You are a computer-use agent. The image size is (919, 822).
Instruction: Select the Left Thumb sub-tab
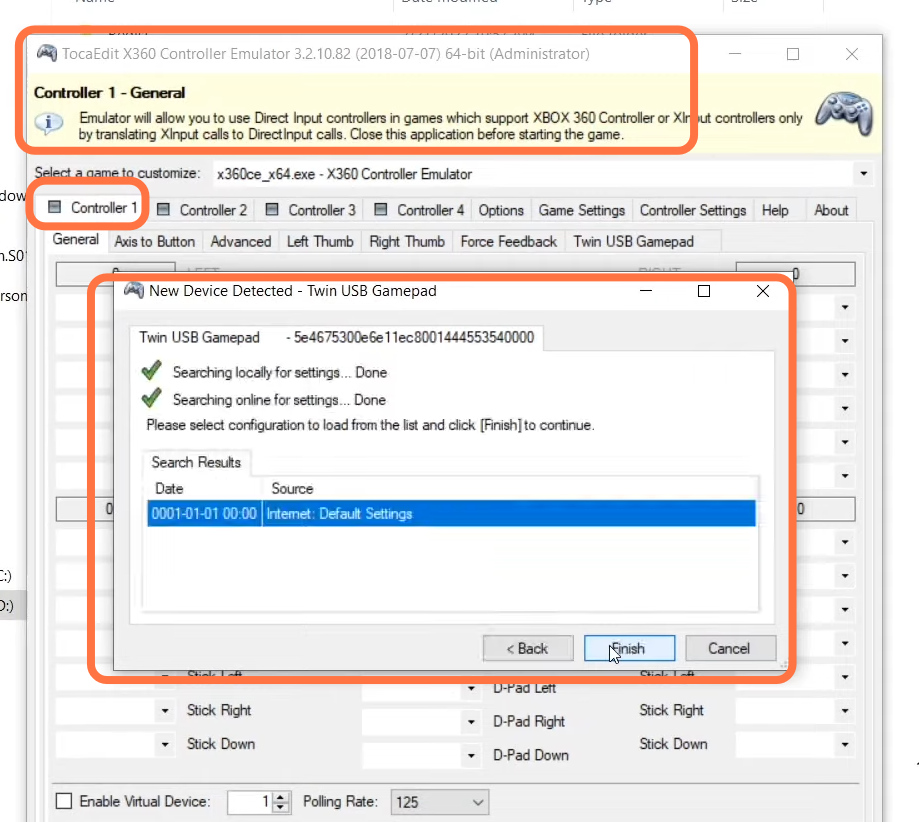coord(320,242)
